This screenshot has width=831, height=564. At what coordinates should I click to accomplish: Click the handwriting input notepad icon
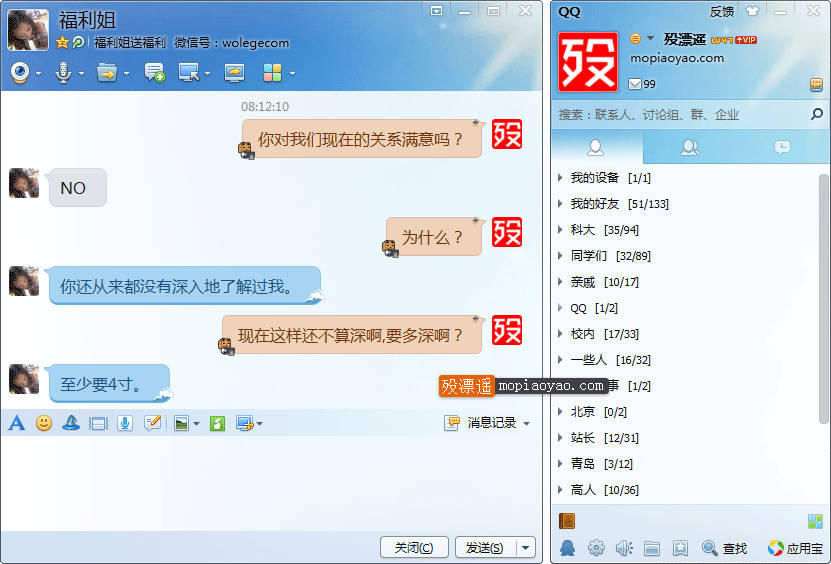coord(153,423)
